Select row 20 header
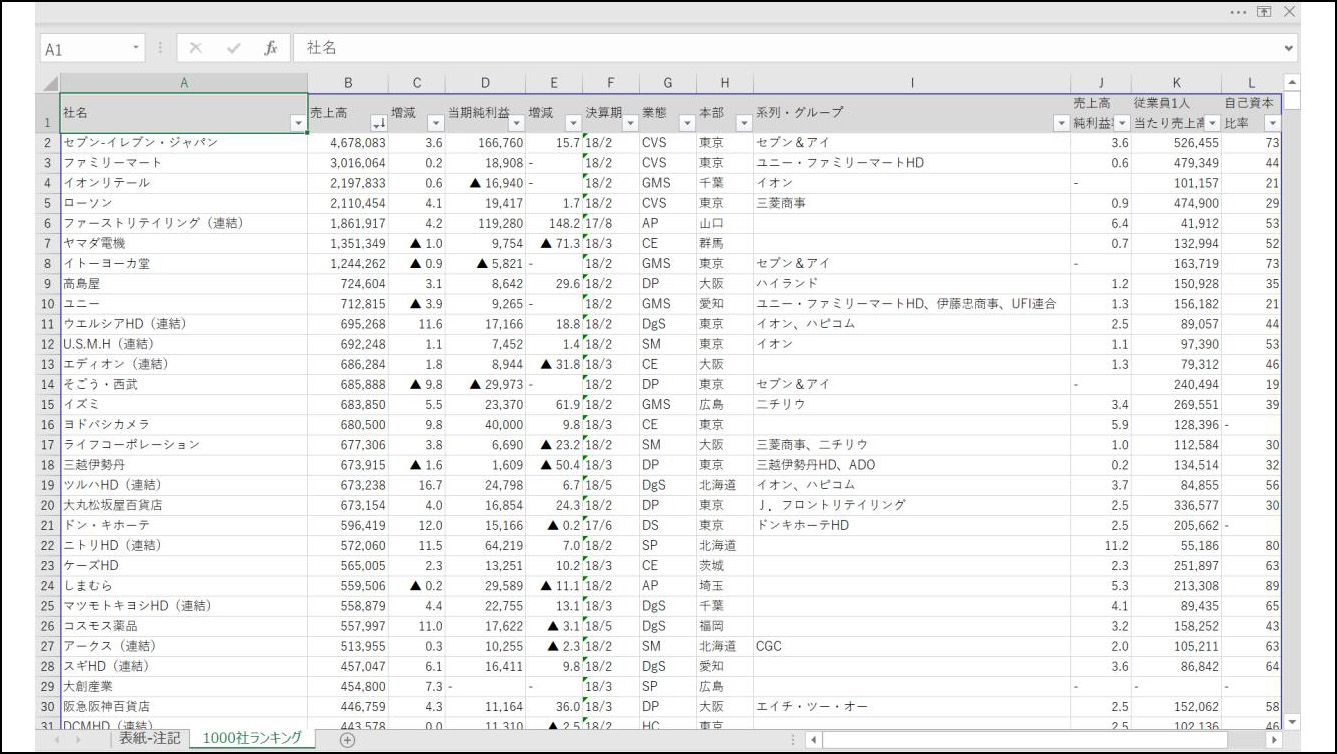This screenshot has width=1337, height=754. [x=48, y=505]
